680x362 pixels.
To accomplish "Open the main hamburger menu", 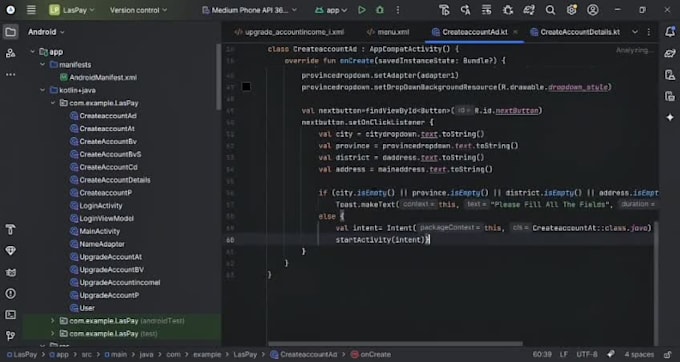I will coord(31,10).
